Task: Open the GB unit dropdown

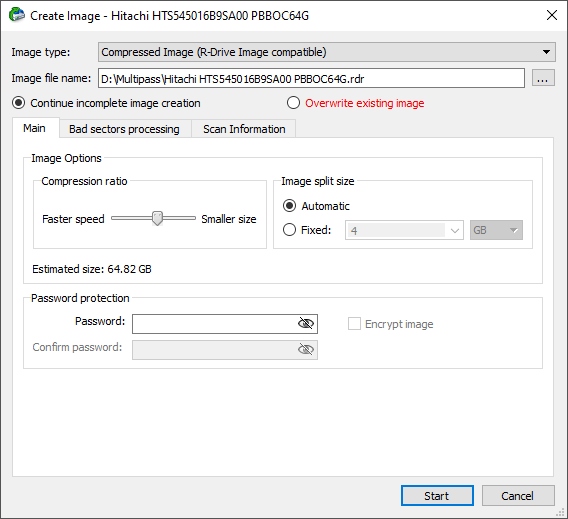Action: coord(496,230)
